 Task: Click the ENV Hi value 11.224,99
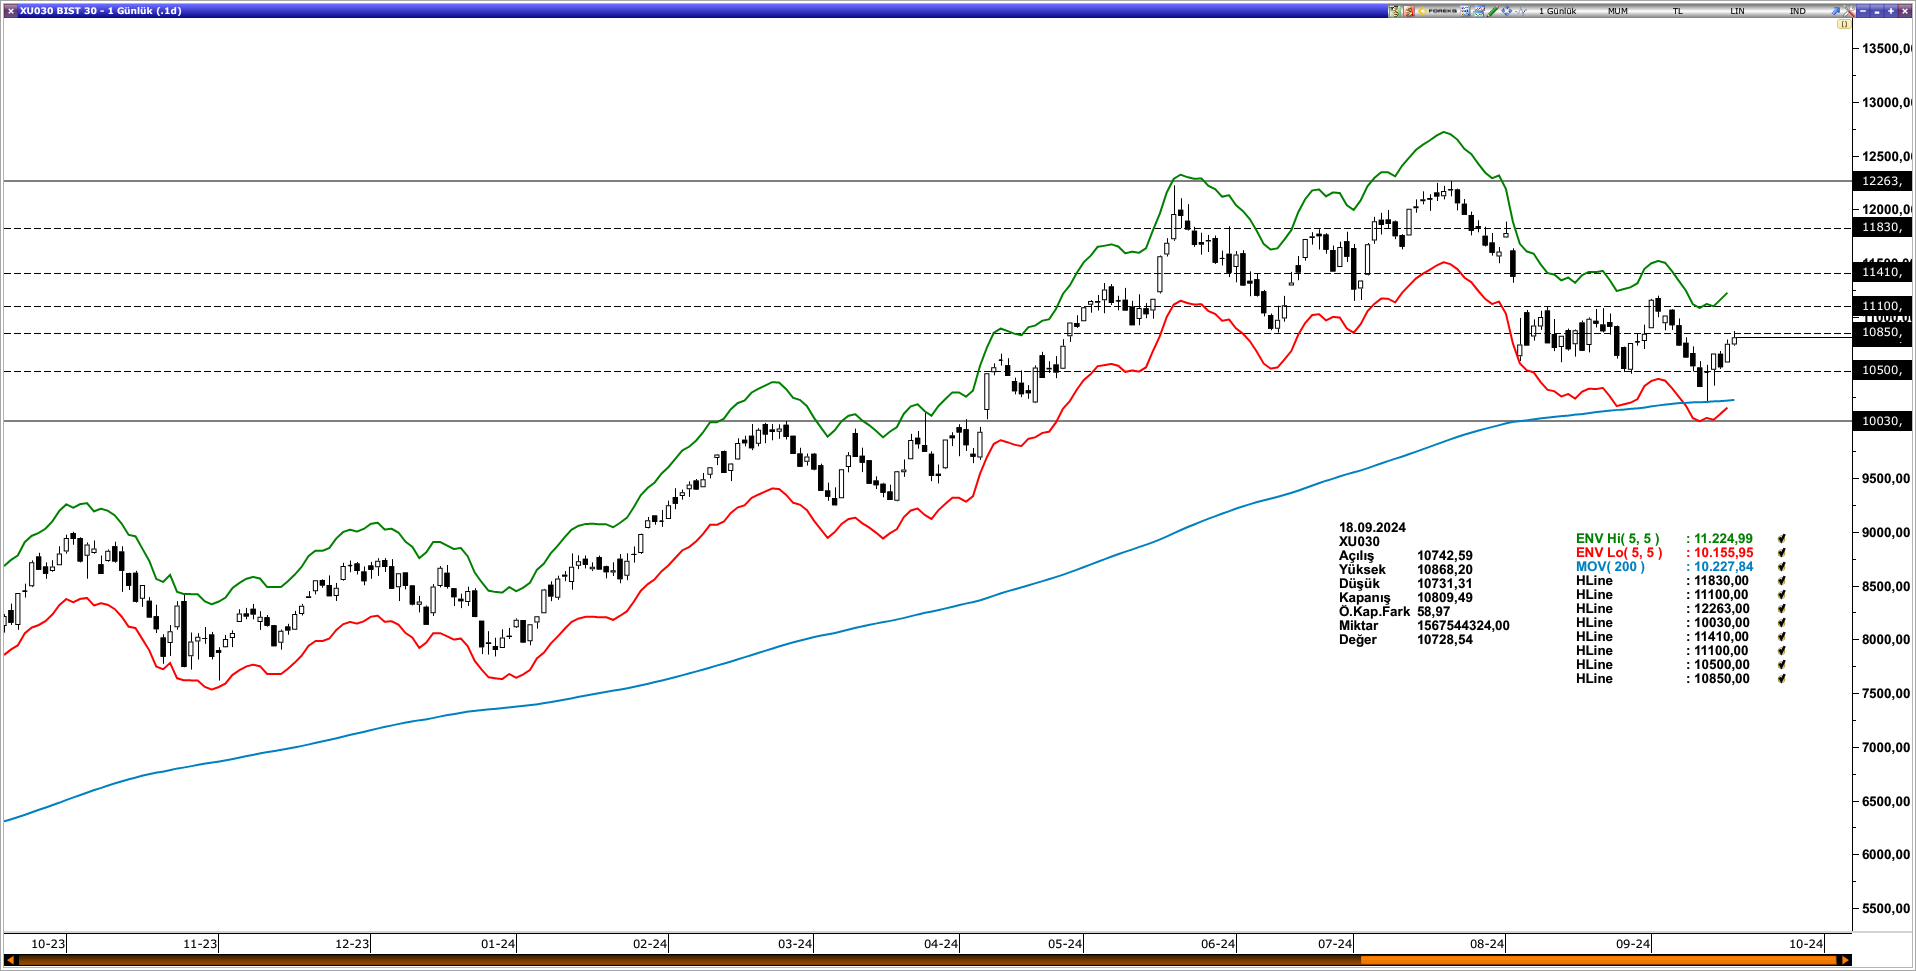point(1723,539)
